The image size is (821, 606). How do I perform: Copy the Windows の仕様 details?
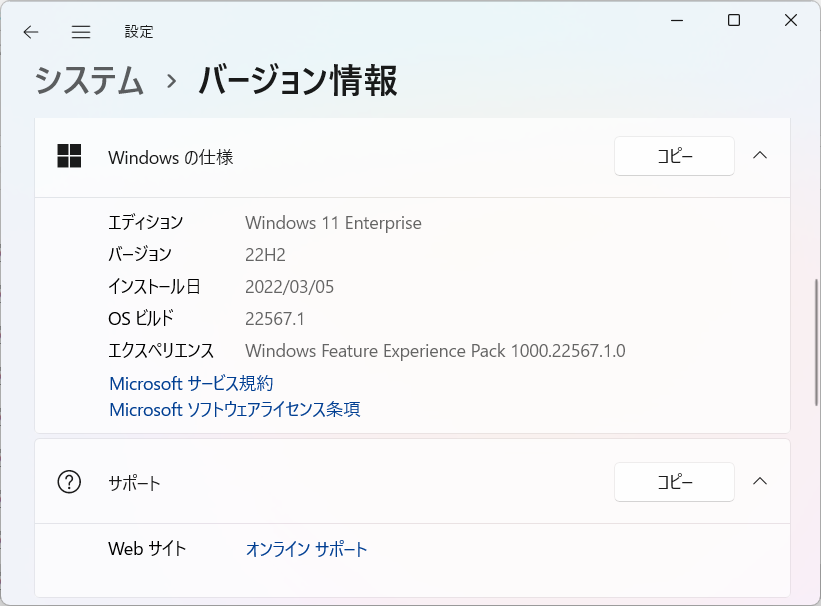(x=674, y=156)
